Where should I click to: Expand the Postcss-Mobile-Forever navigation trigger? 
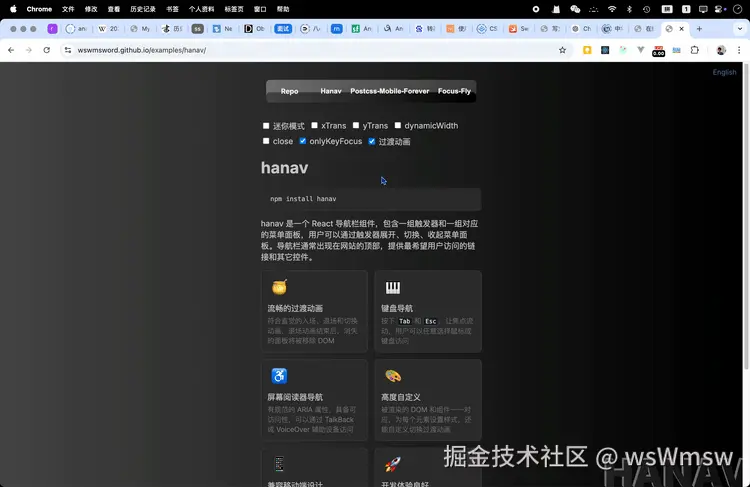(390, 91)
